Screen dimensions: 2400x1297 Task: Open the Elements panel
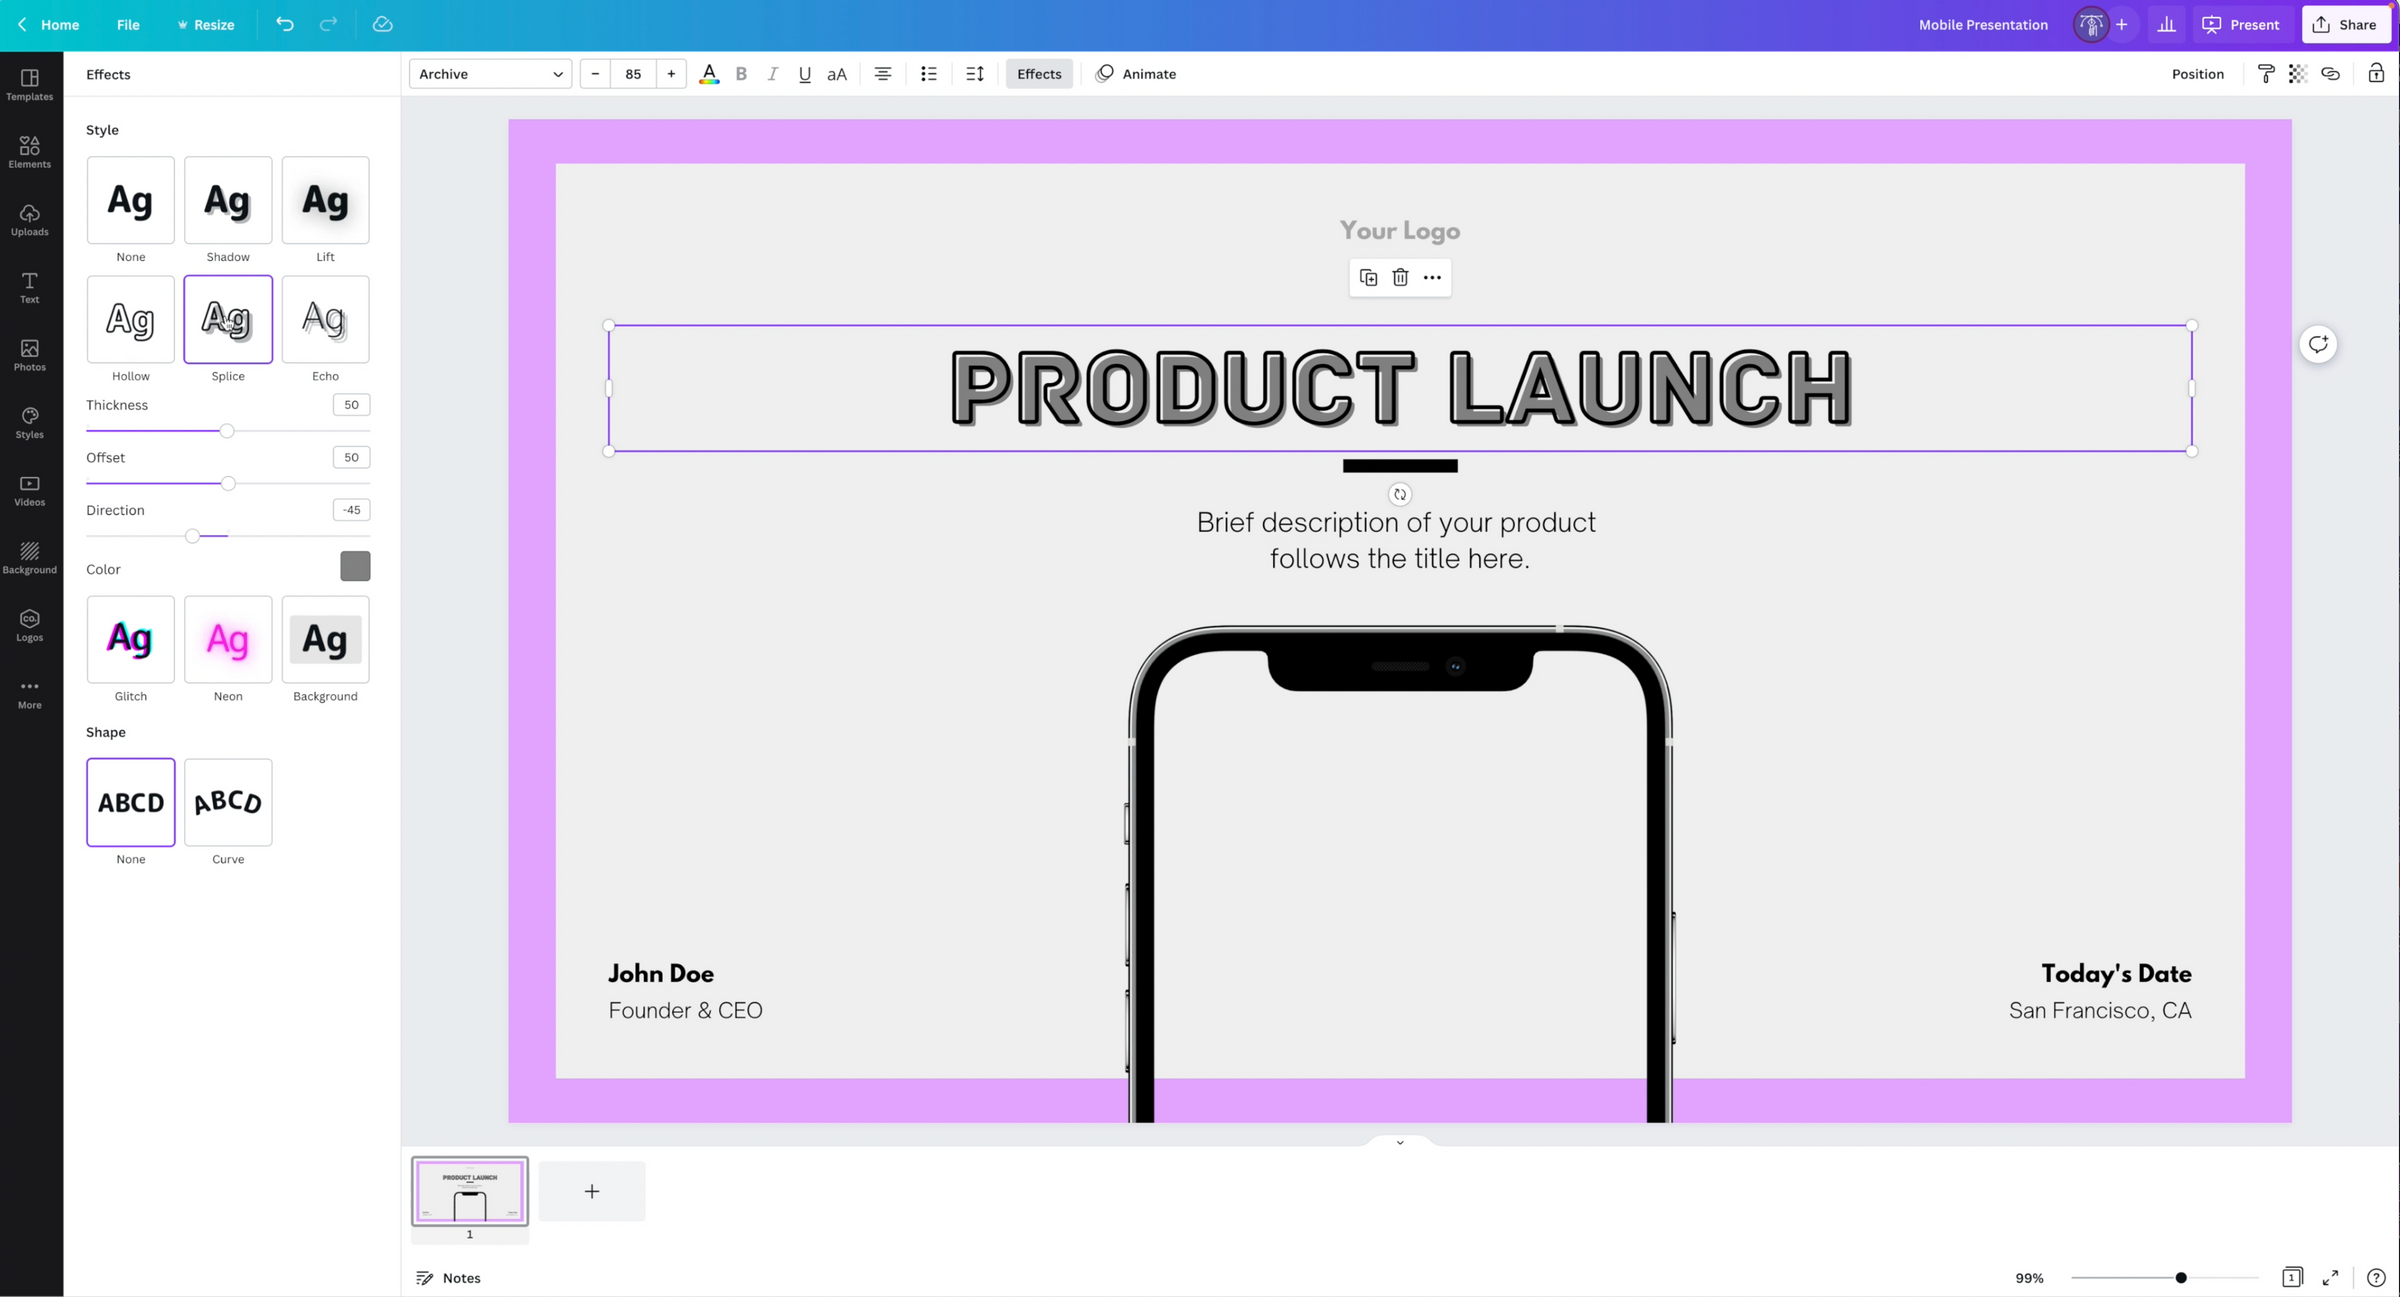29,150
